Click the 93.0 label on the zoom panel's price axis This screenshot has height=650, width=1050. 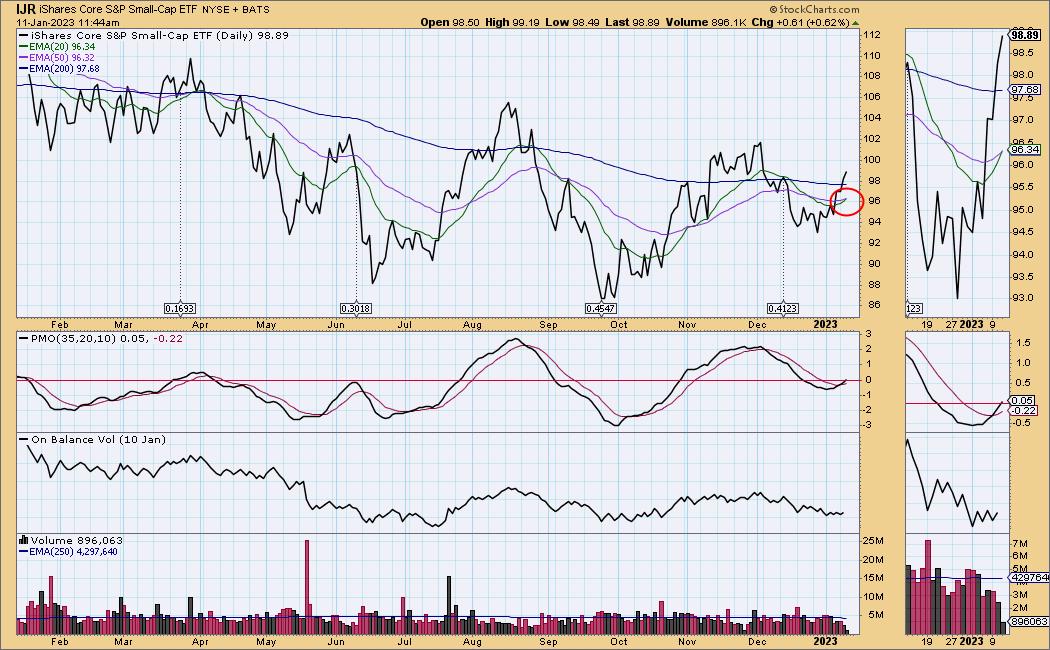tap(1021, 298)
